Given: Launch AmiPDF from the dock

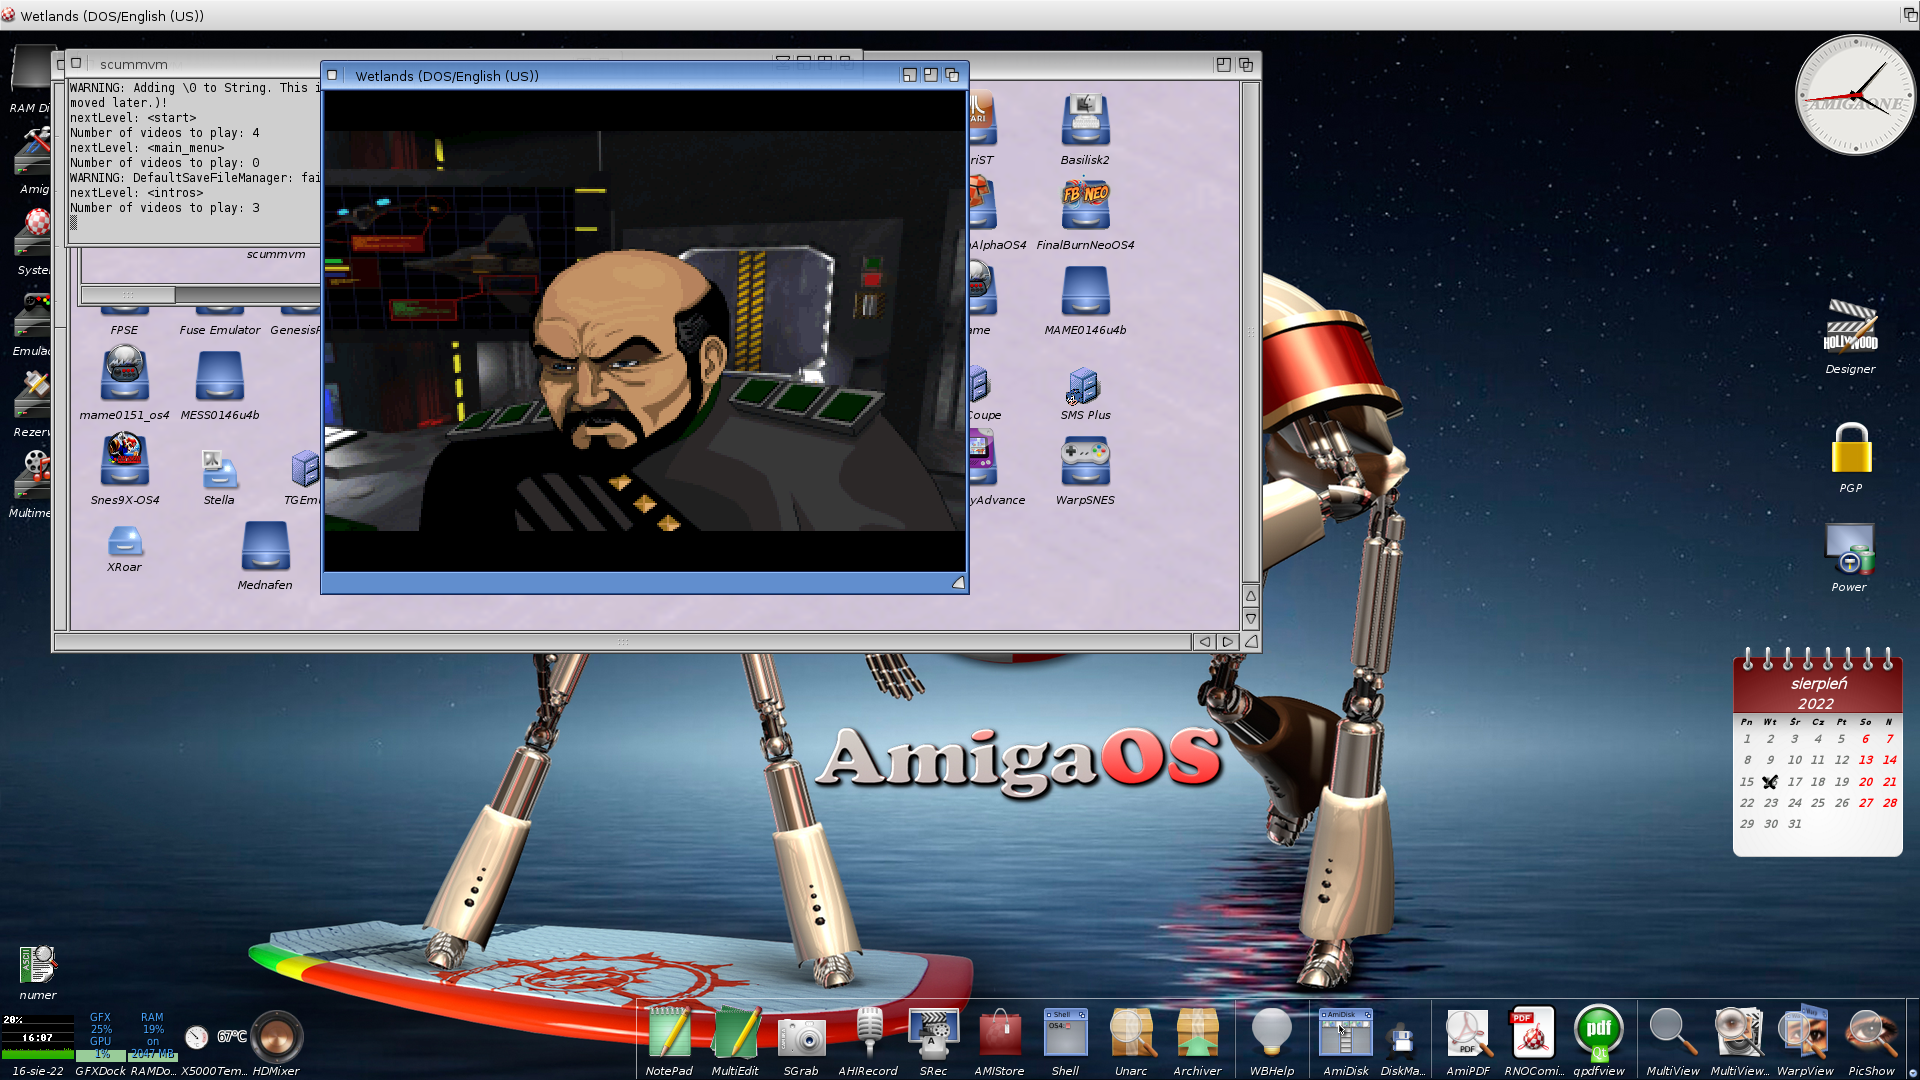Looking at the screenshot, I should (1467, 1033).
